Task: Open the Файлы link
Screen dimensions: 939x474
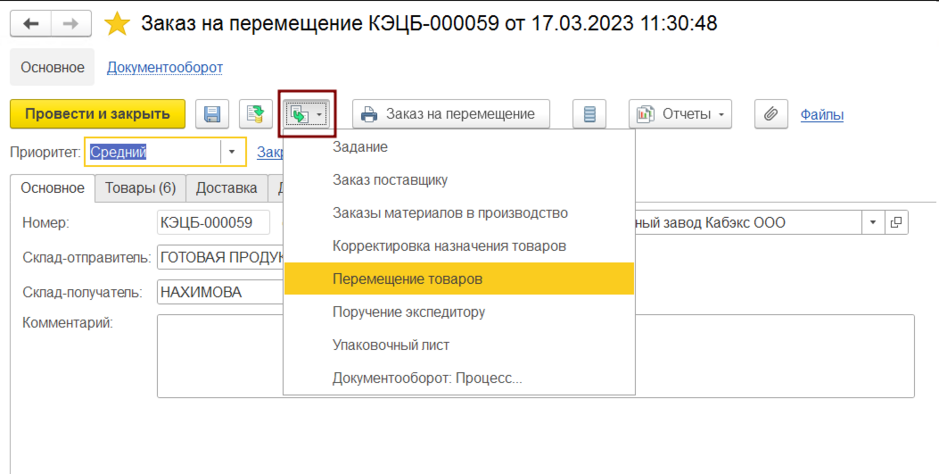Action: click(822, 114)
